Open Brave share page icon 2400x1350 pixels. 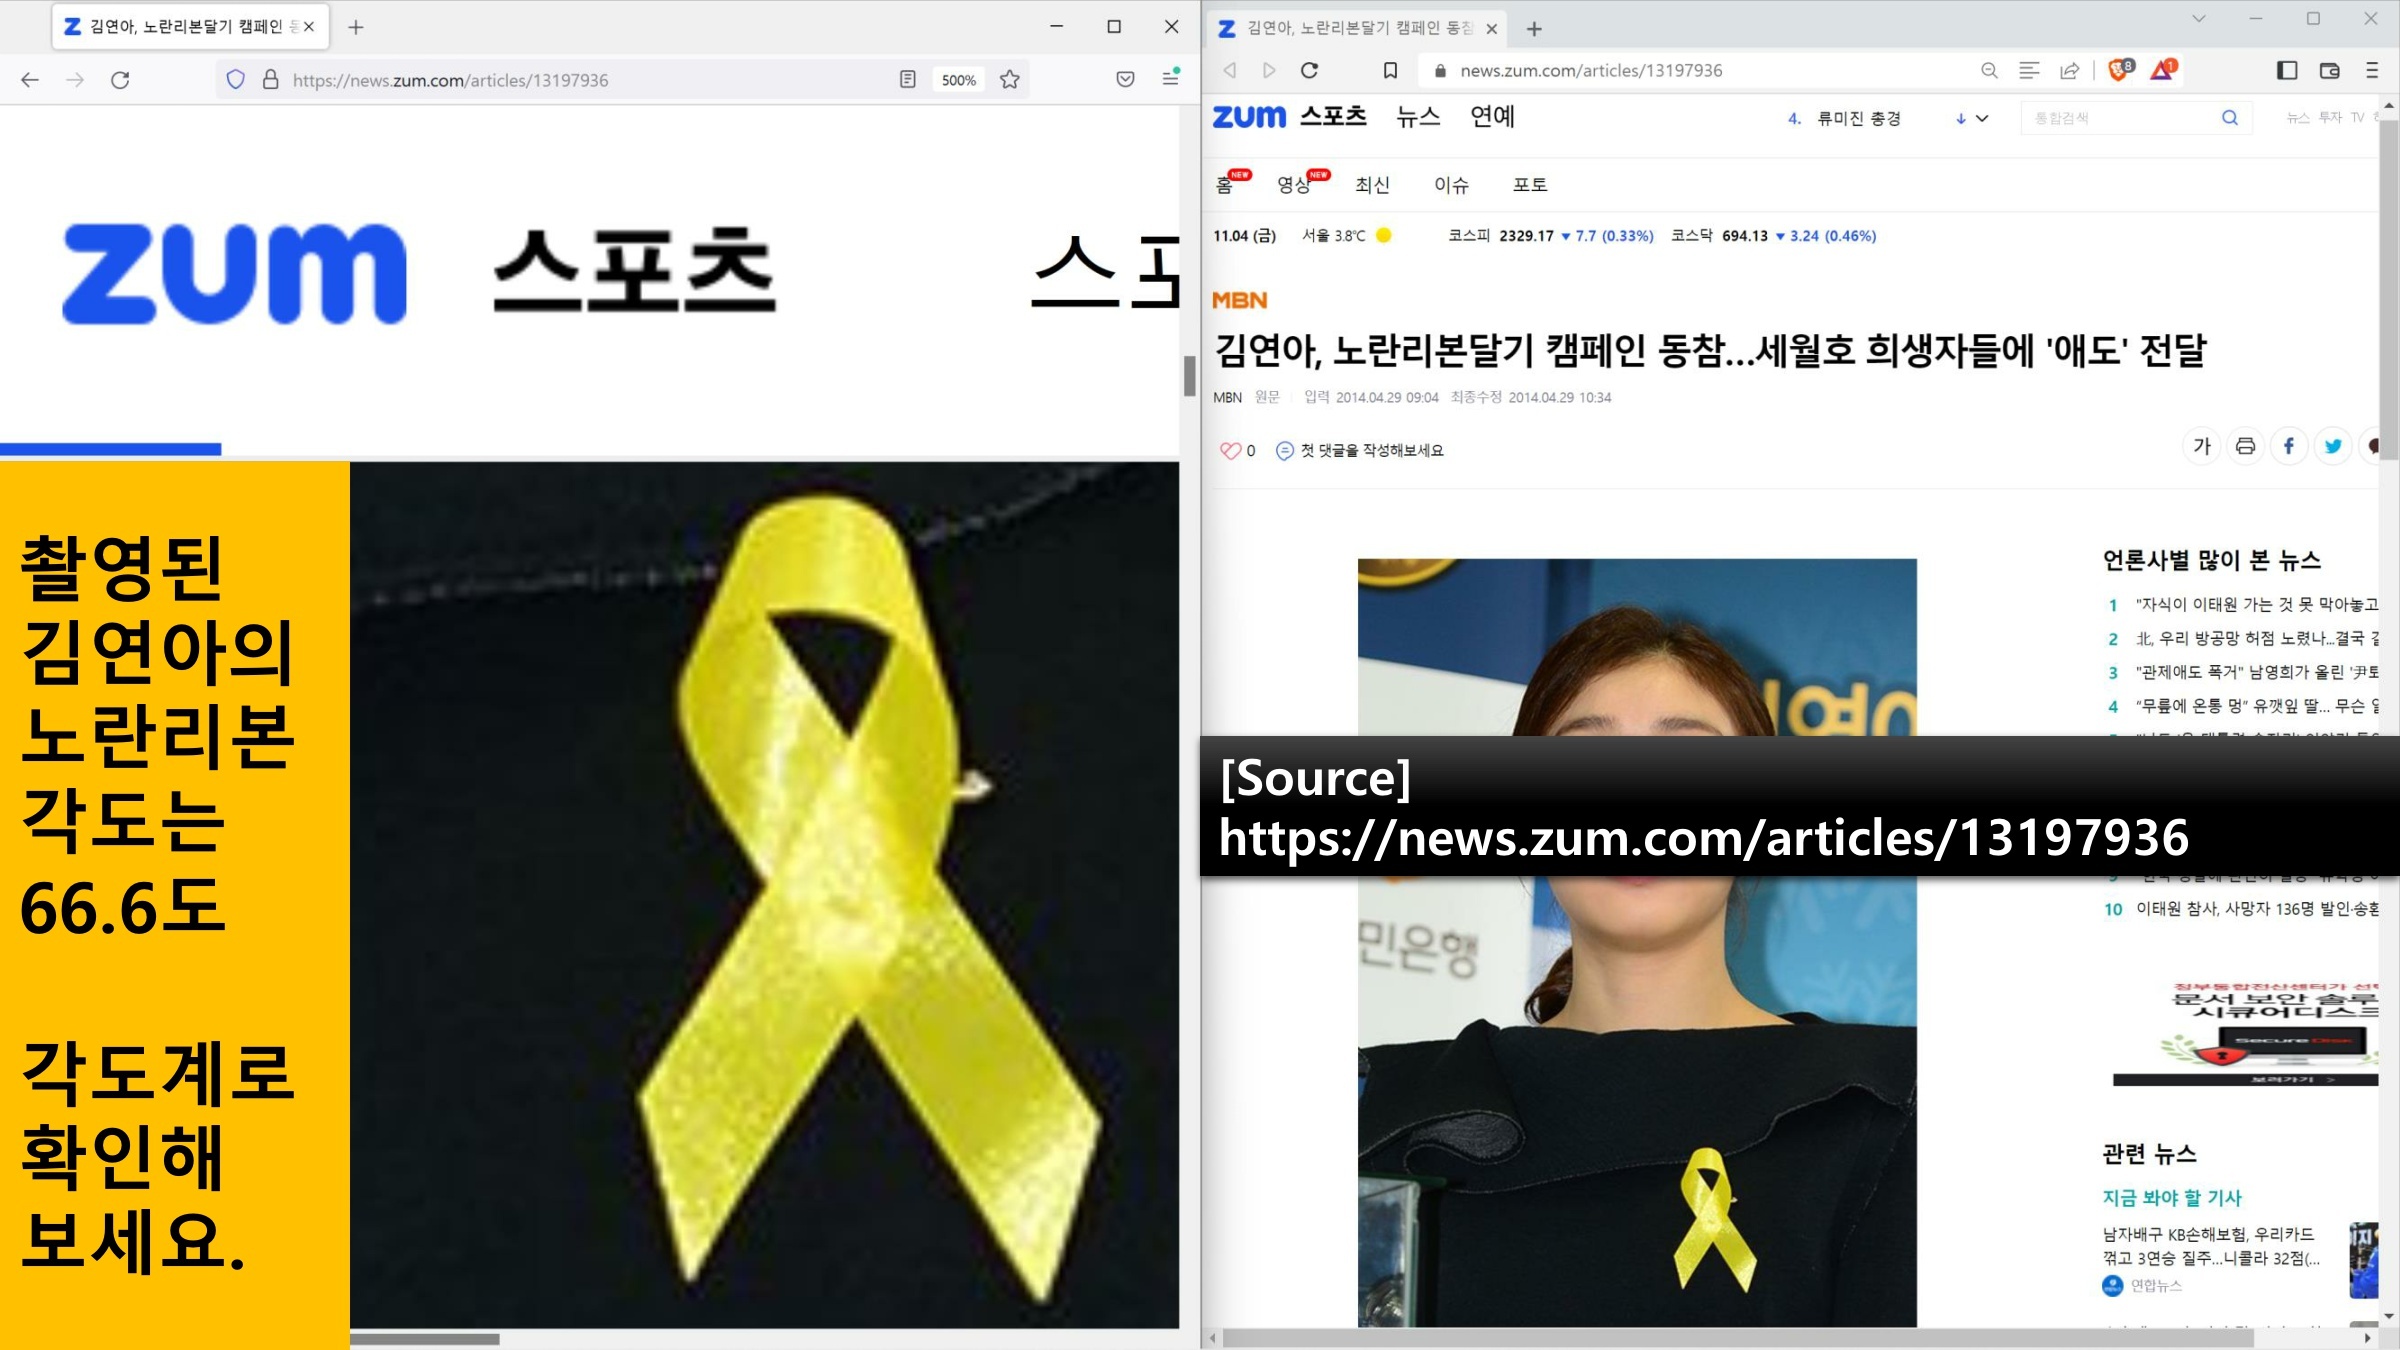pos(2070,70)
